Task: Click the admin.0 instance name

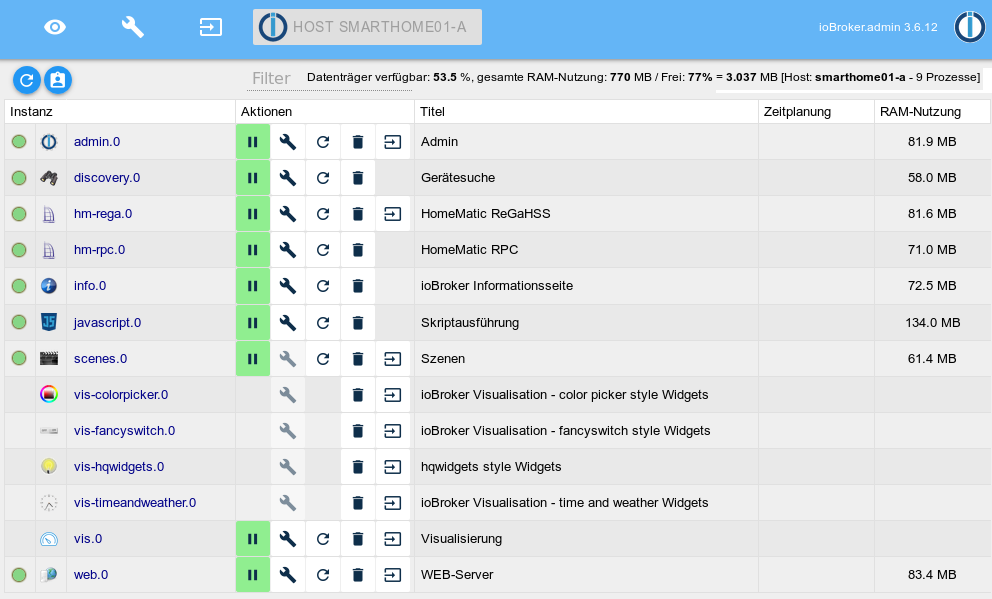Action: (x=97, y=142)
